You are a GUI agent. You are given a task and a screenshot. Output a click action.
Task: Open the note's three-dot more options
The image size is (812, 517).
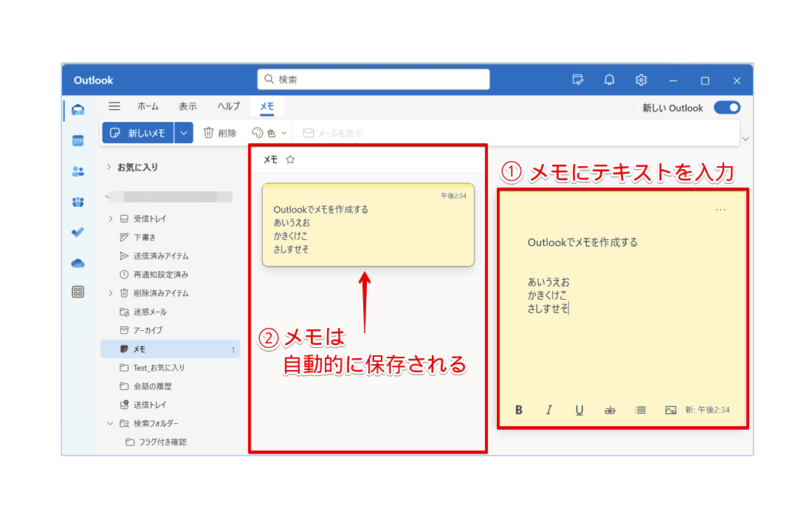coord(720,210)
